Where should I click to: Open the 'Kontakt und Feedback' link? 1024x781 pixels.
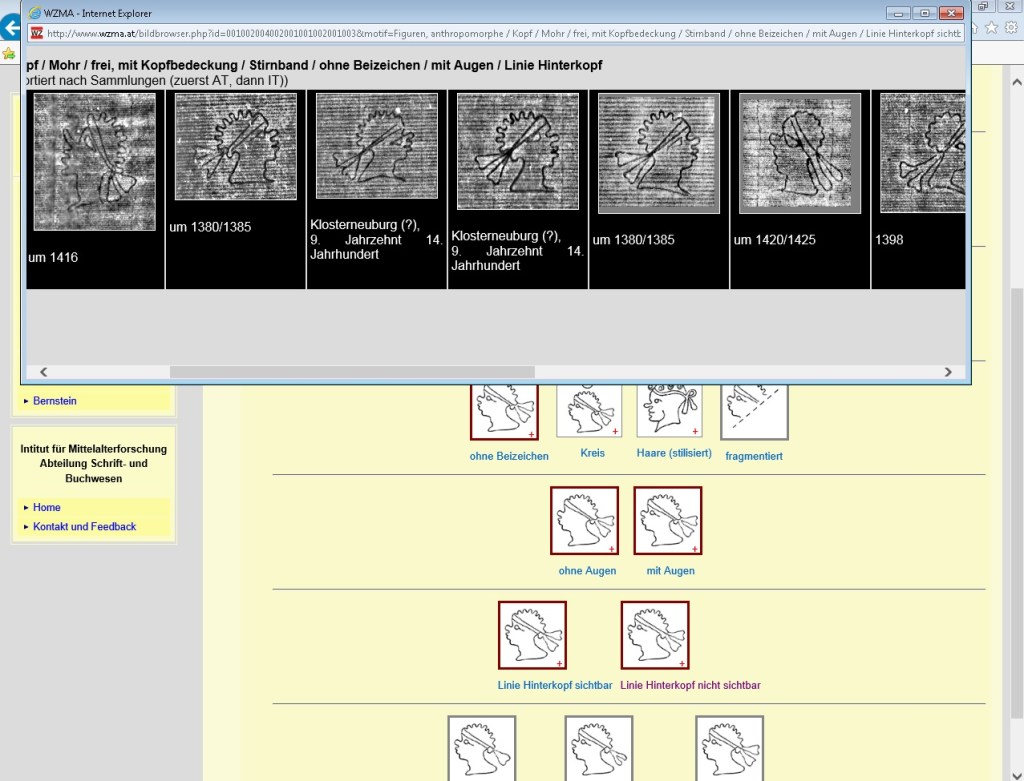84,526
